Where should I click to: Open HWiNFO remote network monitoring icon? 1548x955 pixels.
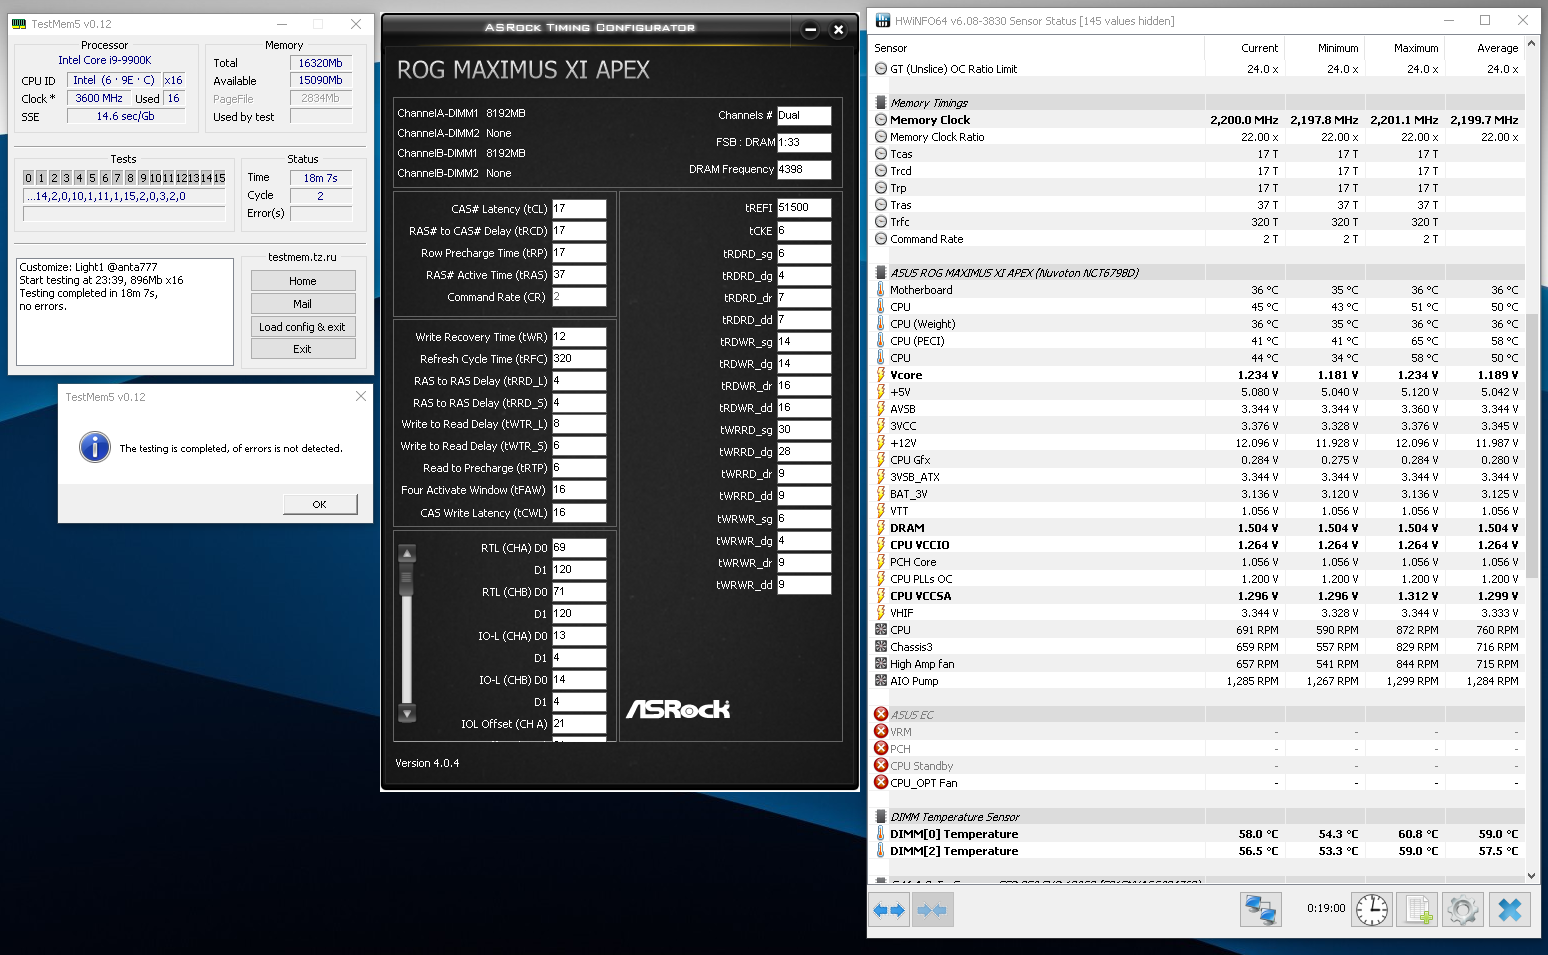[x=1261, y=910]
